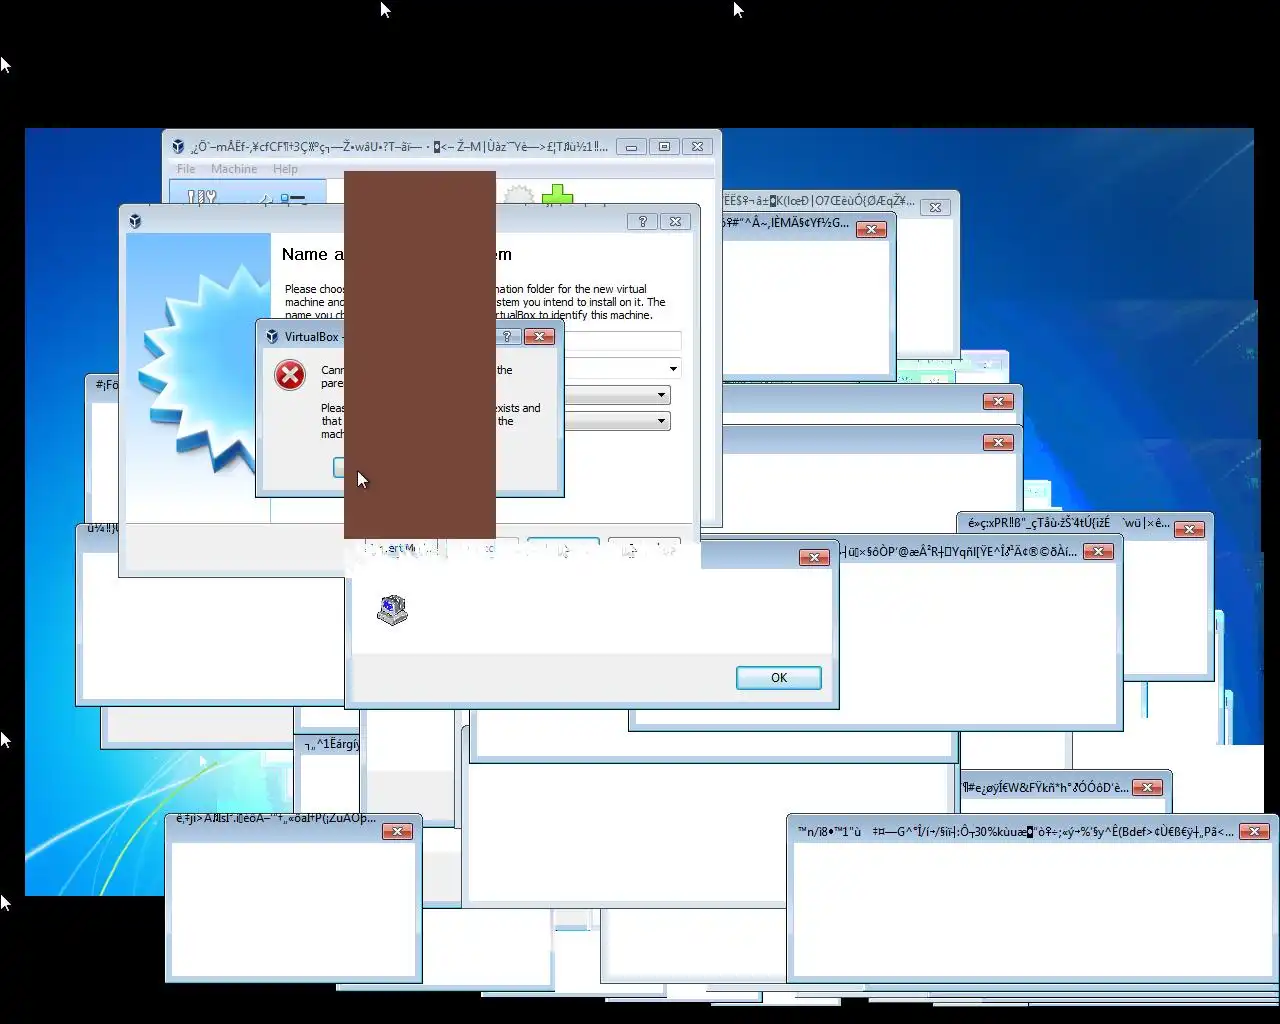
Task: Click the cube icon in VirtualBox error dialog title
Action: (272, 336)
